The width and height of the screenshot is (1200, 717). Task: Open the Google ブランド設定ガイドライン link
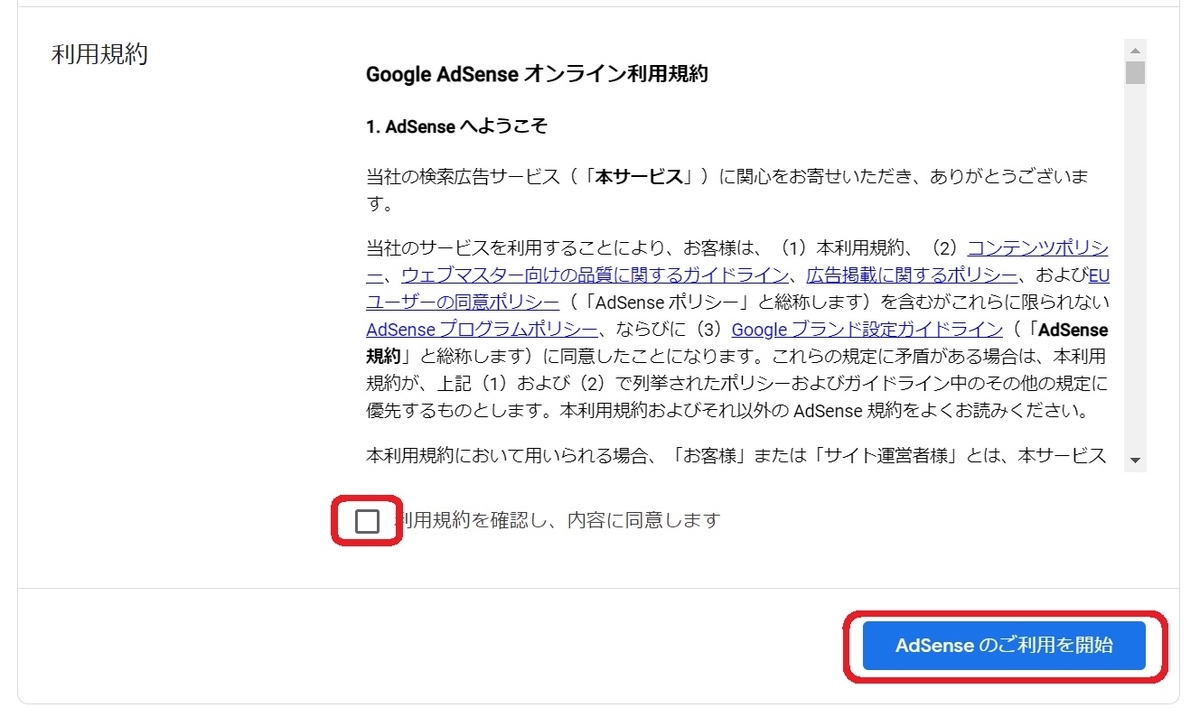[867, 329]
